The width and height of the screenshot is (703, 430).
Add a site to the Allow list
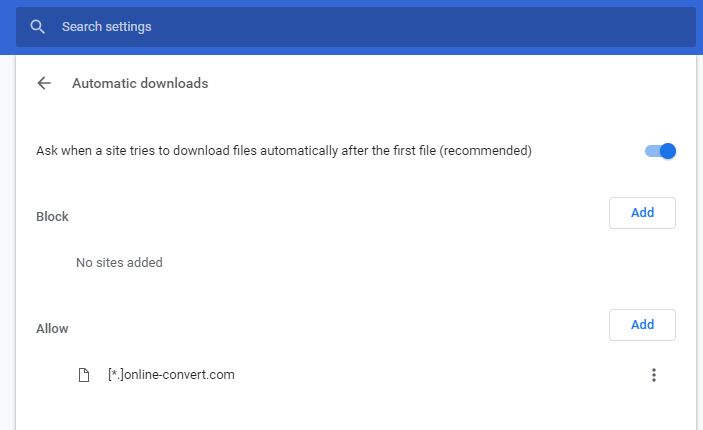click(642, 325)
